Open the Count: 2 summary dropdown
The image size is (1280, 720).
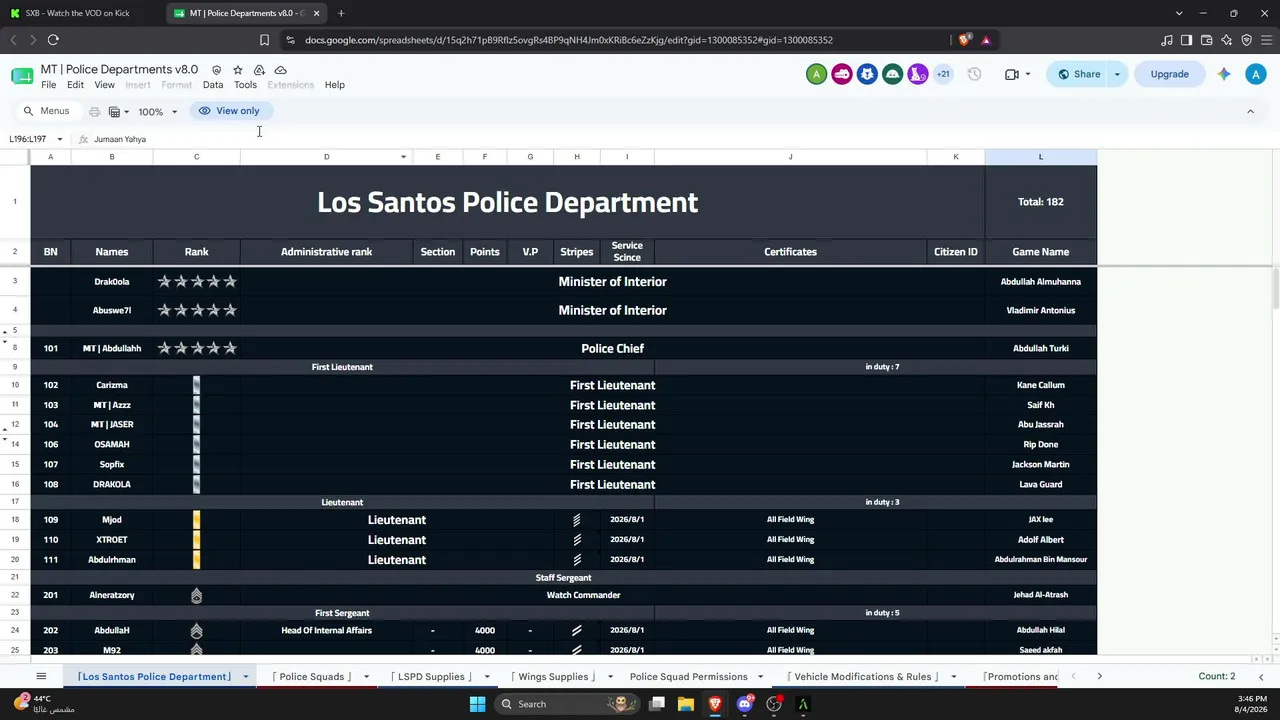coord(1217,677)
